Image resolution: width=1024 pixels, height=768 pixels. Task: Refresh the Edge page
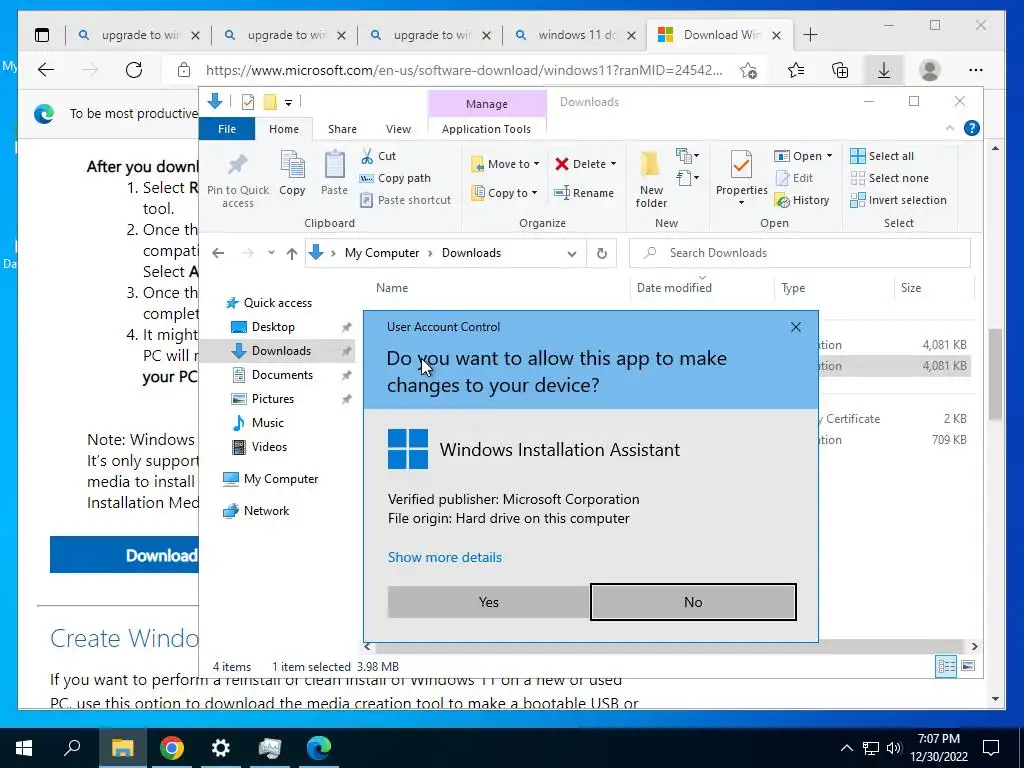pyautogui.click(x=134, y=70)
